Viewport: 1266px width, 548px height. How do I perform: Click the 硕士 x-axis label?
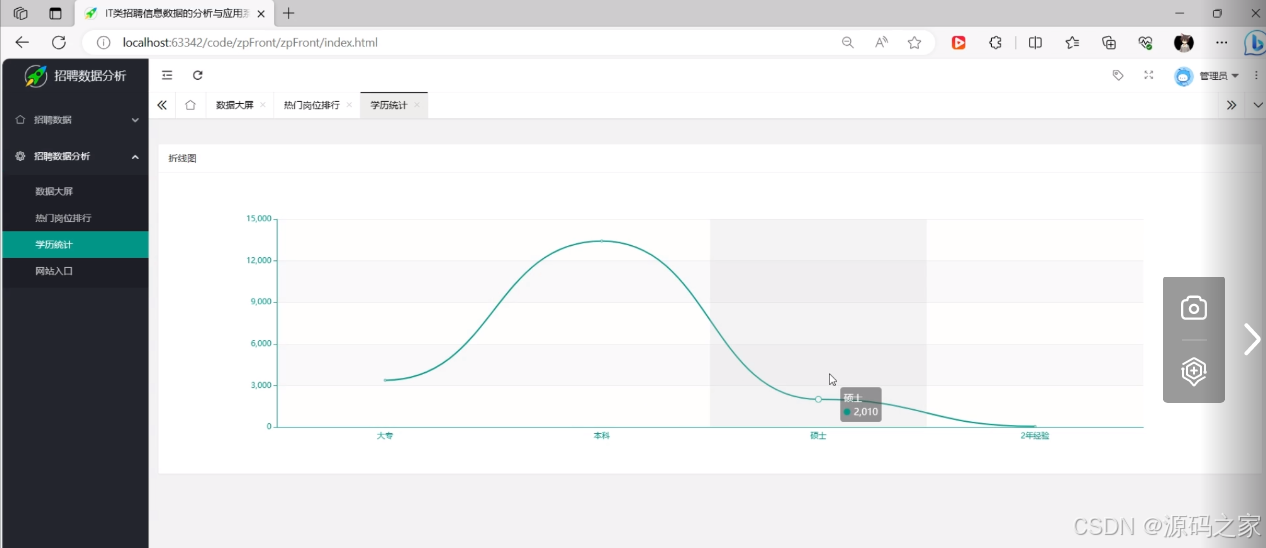pos(818,436)
